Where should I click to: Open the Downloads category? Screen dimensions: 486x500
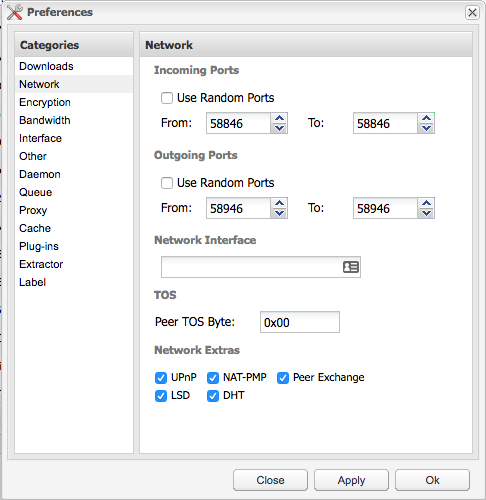pos(74,66)
